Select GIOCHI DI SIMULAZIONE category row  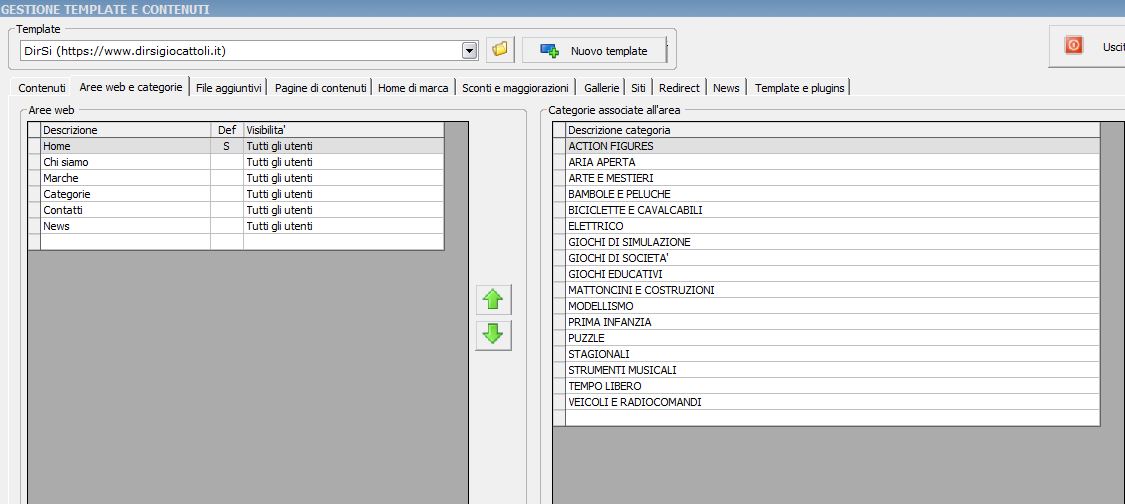click(827, 242)
